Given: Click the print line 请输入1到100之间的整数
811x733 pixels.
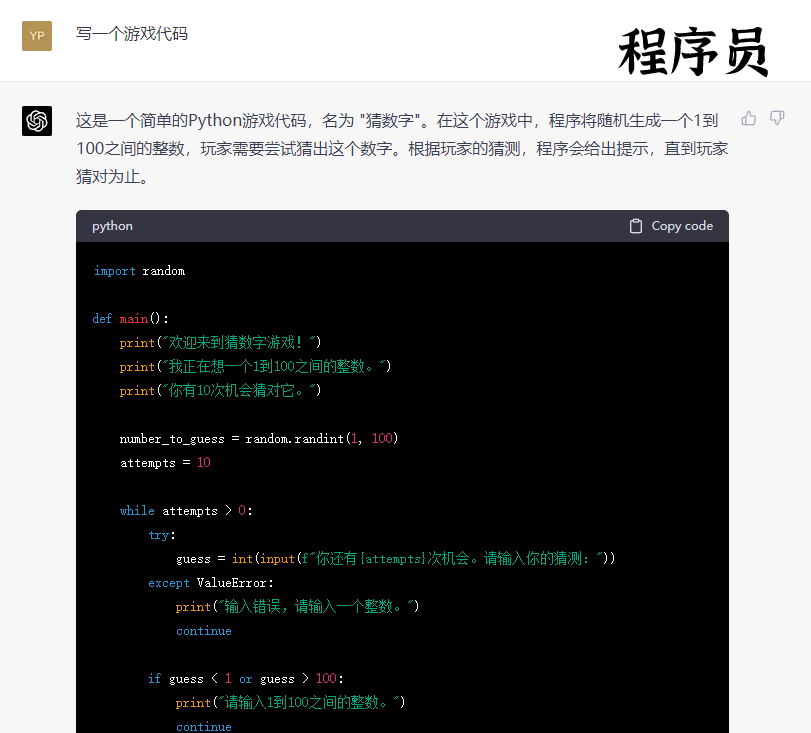Looking at the screenshot, I should click(290, 702).
